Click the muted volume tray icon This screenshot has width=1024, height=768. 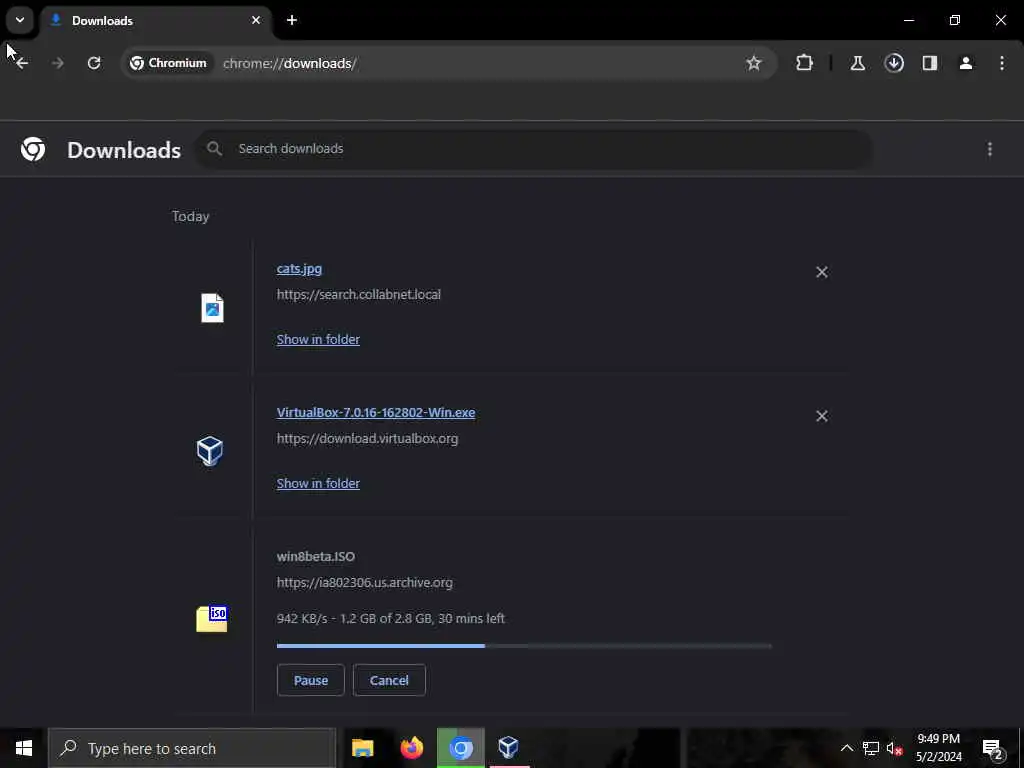point(894,748)
